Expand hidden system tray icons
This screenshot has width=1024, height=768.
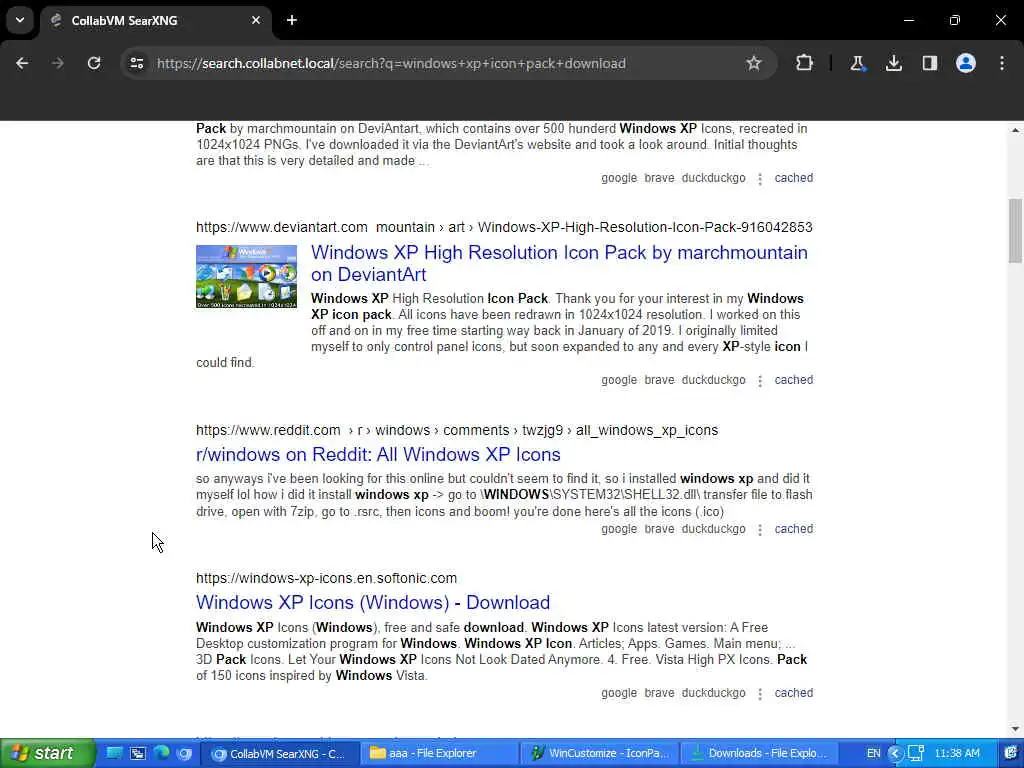[x=895, y=754]
